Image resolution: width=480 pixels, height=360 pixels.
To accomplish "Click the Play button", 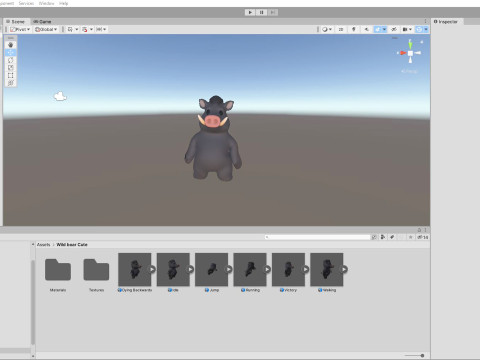I will (x=250, y=12).
